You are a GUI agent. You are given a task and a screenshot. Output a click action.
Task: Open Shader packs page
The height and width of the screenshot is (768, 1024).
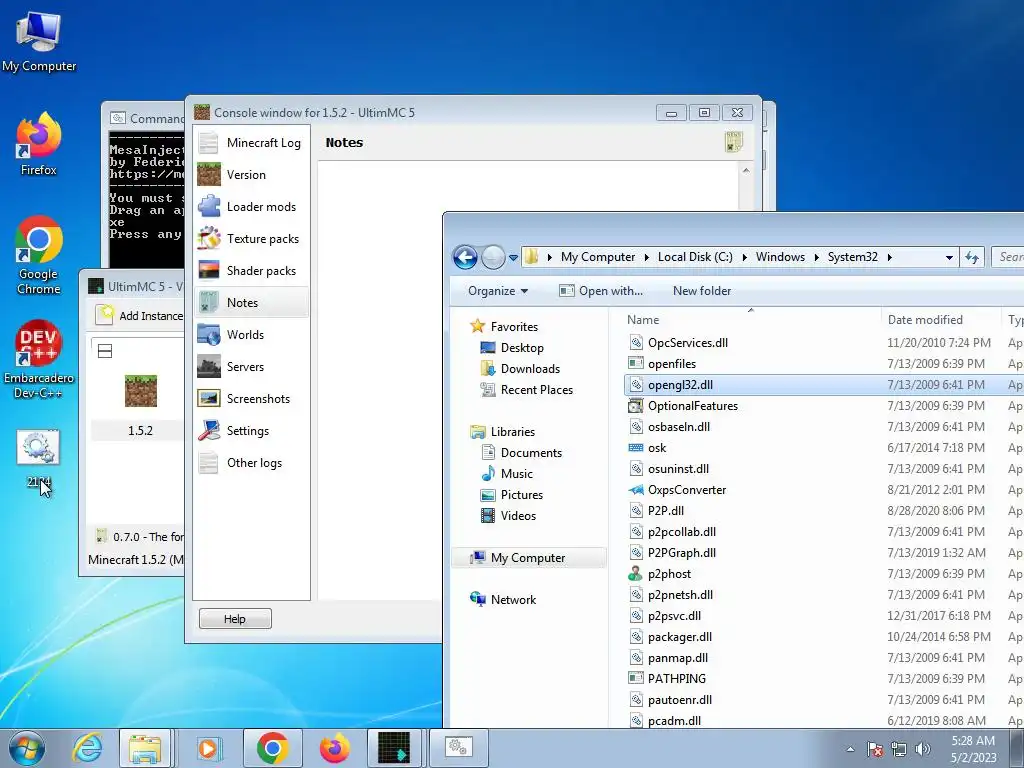point(251,270)
